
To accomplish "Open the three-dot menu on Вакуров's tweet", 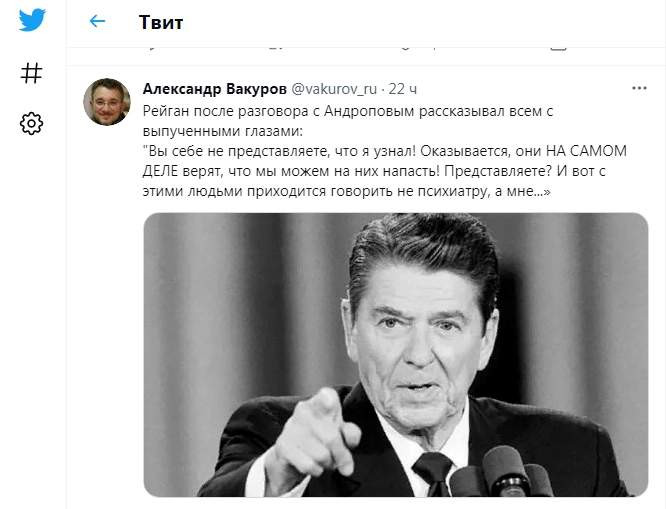I will (x=639, y=88).
